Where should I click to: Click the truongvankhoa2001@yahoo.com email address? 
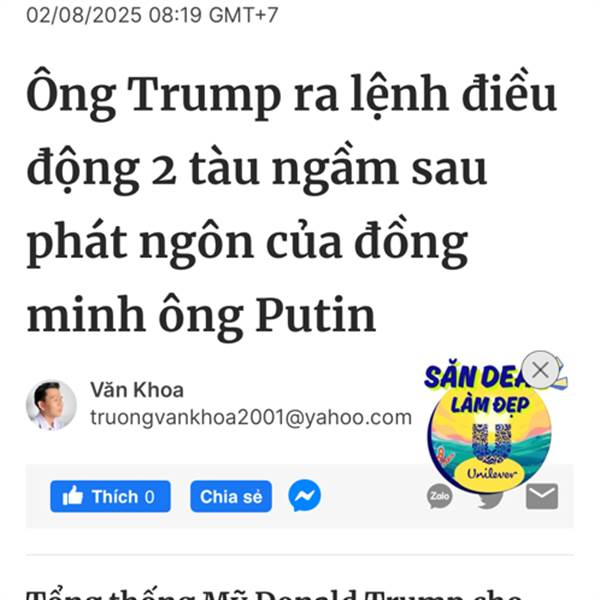point(251,417)
